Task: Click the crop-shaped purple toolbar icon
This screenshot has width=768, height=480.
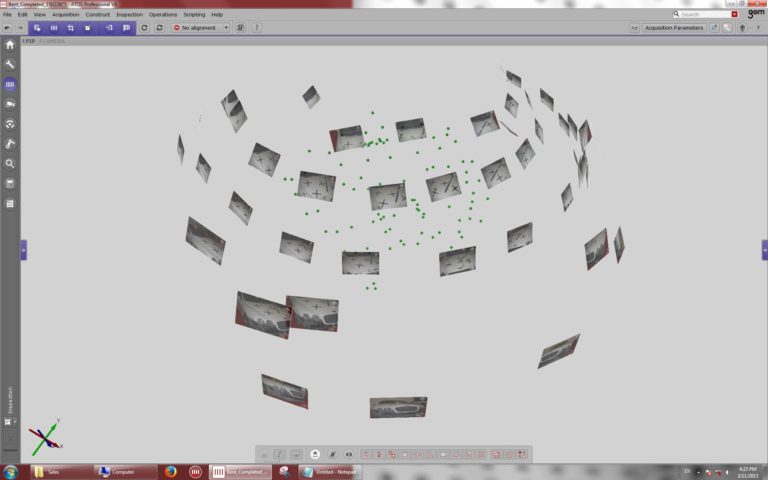Action: click(71, 28)
